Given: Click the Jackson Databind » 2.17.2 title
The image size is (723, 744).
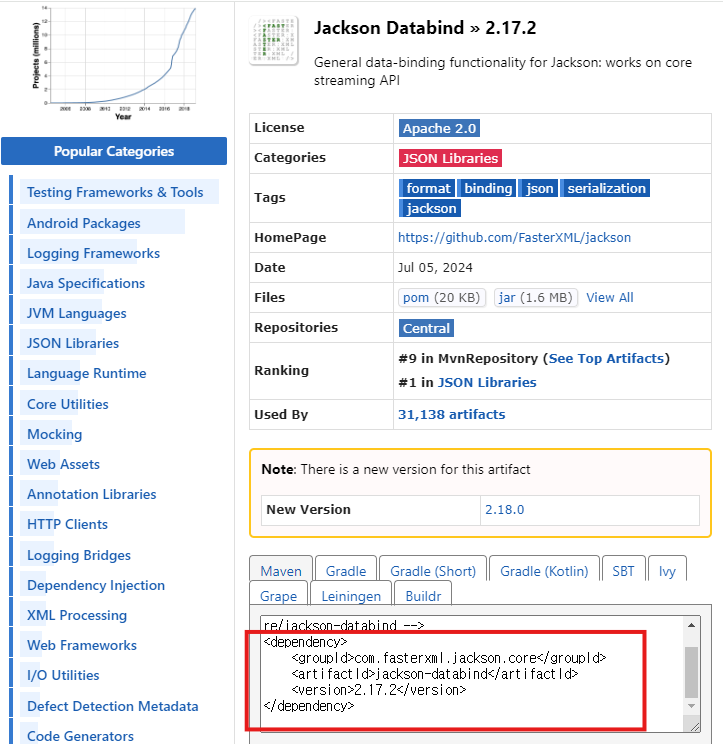Looking at the screenshot, I should (425, 28).
